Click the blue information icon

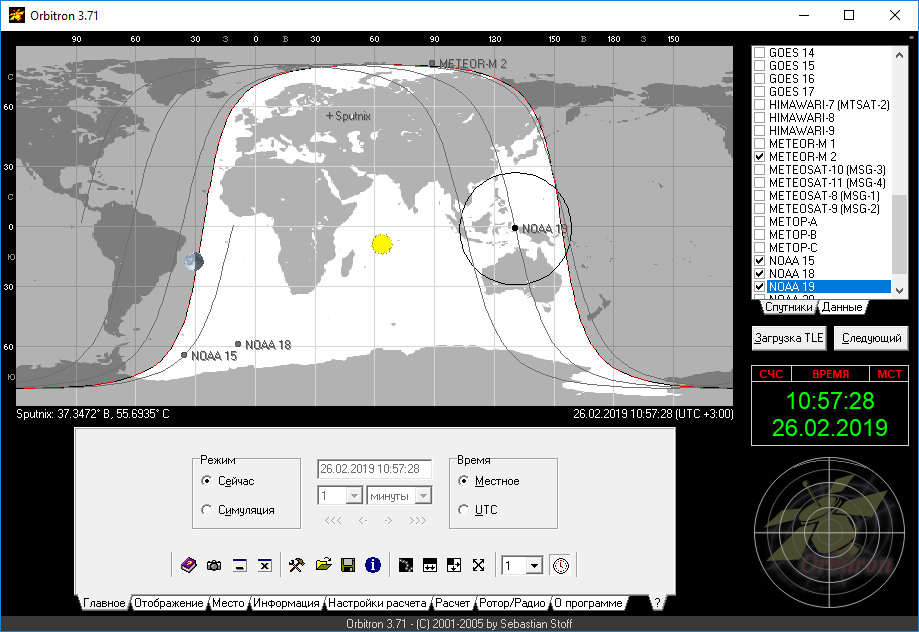pos(373,565)
